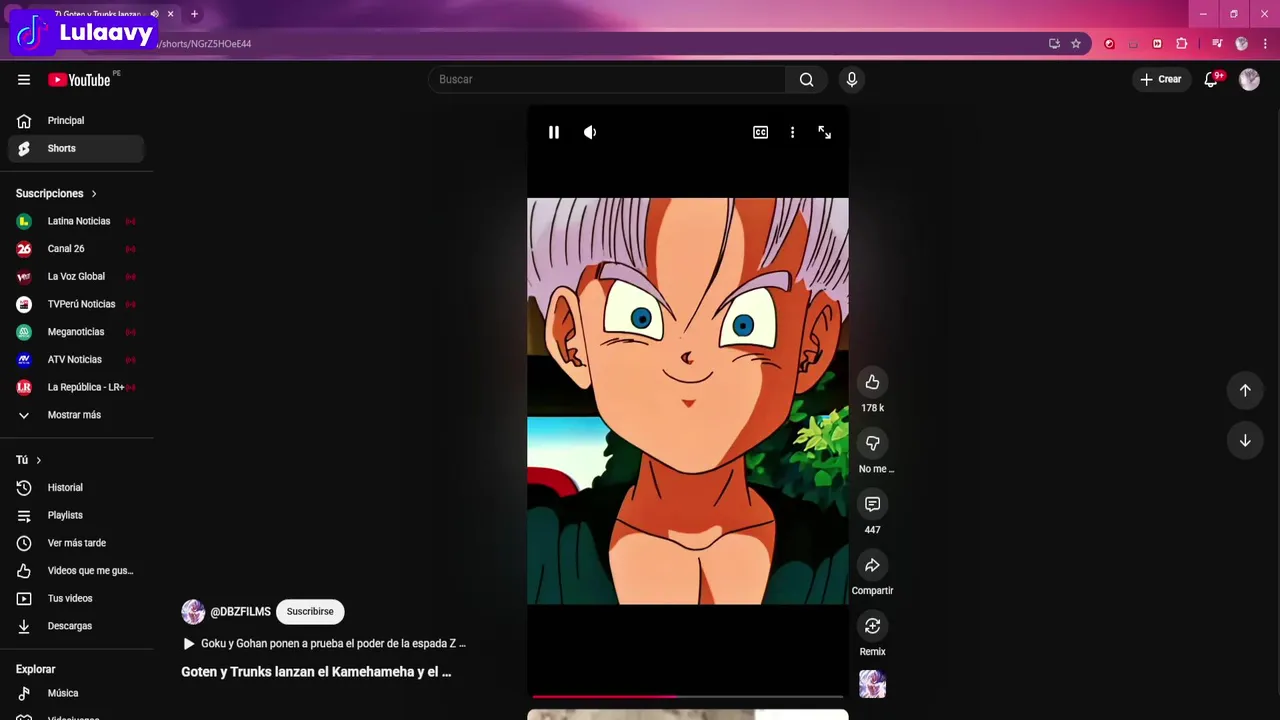Image resolution: width=1280 pixels, height=720 pixels.
Task: Open the Tú section
Action: [29, 460]
